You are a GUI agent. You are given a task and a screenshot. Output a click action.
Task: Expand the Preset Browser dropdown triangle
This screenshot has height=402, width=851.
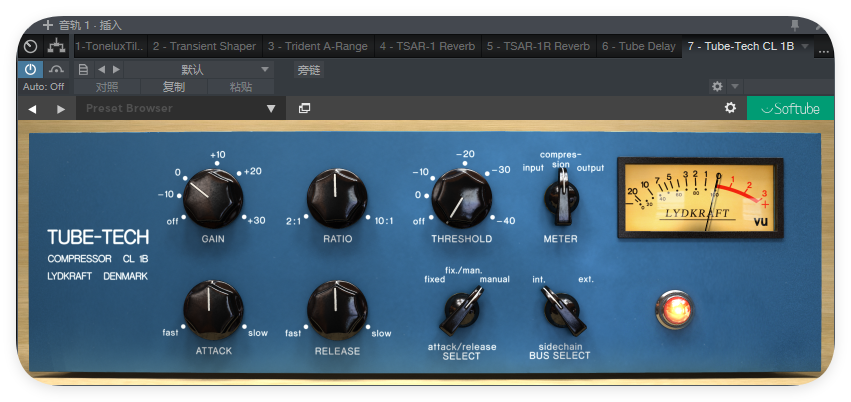[x=271, y=109]
